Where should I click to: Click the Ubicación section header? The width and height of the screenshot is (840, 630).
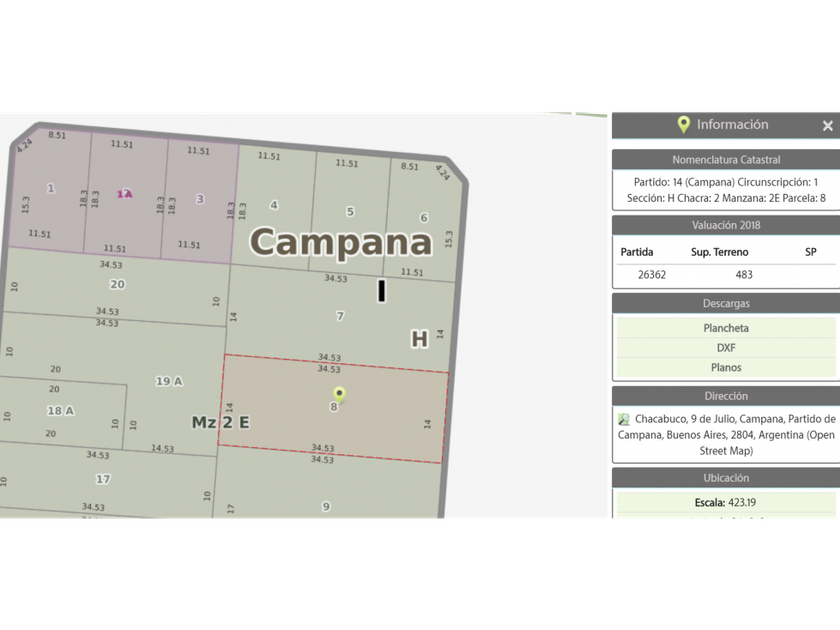click(x=726, y=478)
